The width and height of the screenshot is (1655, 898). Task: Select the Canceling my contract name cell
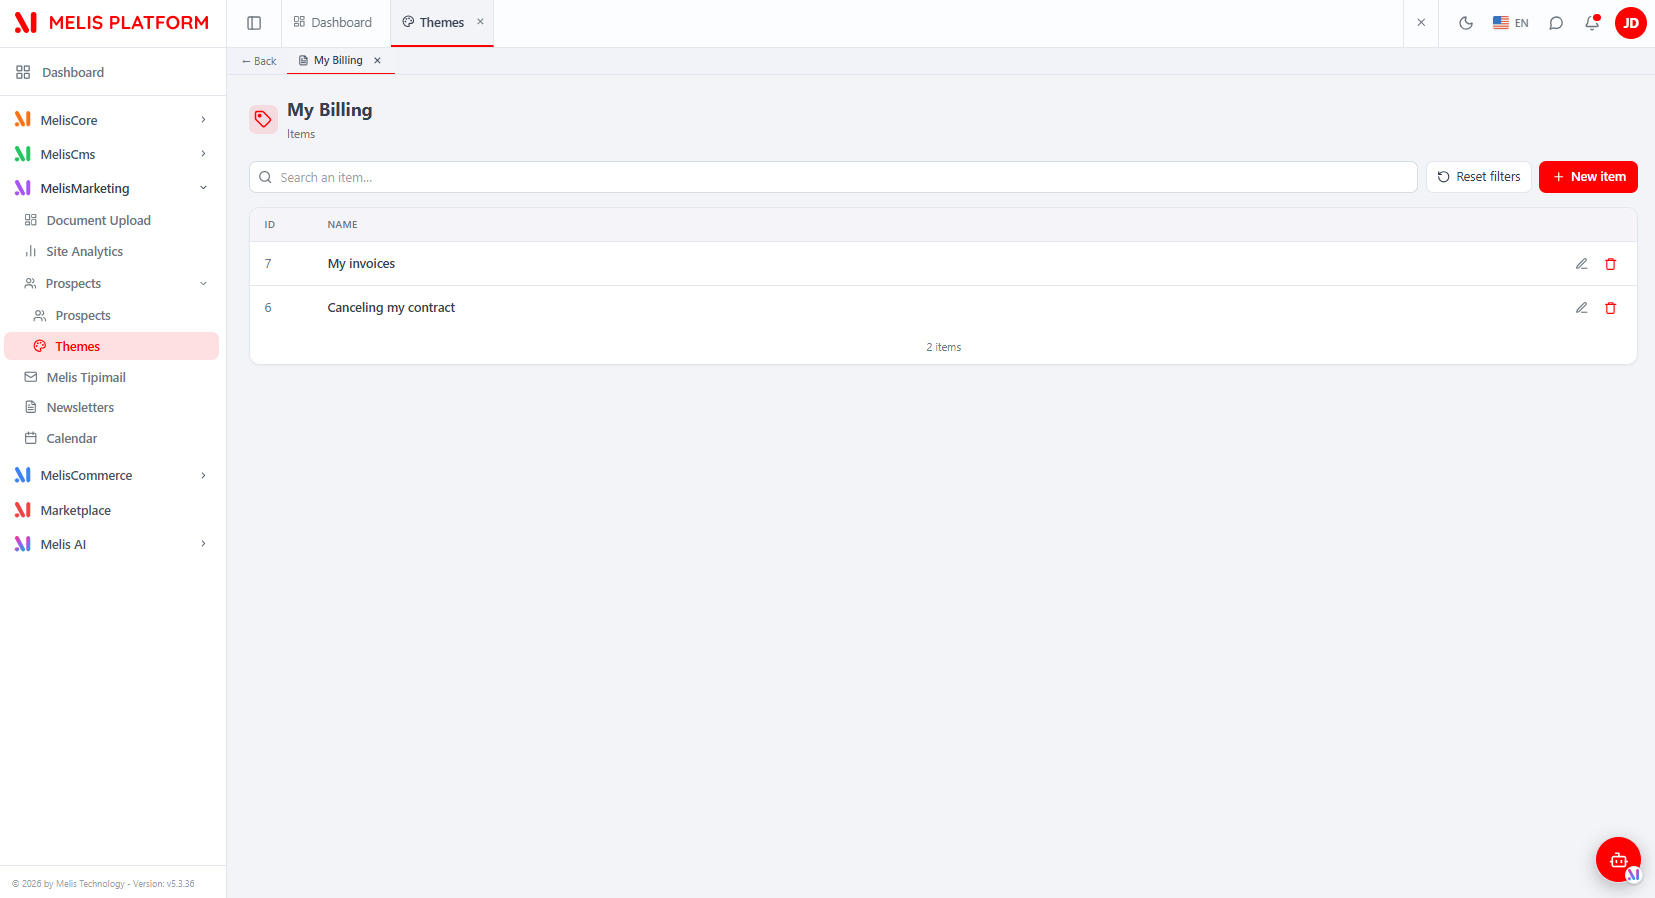coord(391,308)
